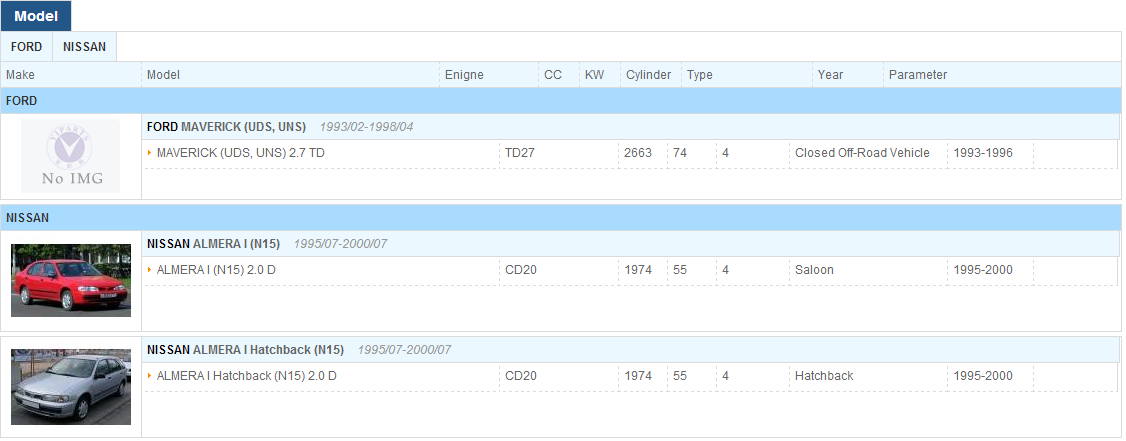Open the NISSAN ALMERA I Hatchback (N15) heading

[x=245, y=350]
